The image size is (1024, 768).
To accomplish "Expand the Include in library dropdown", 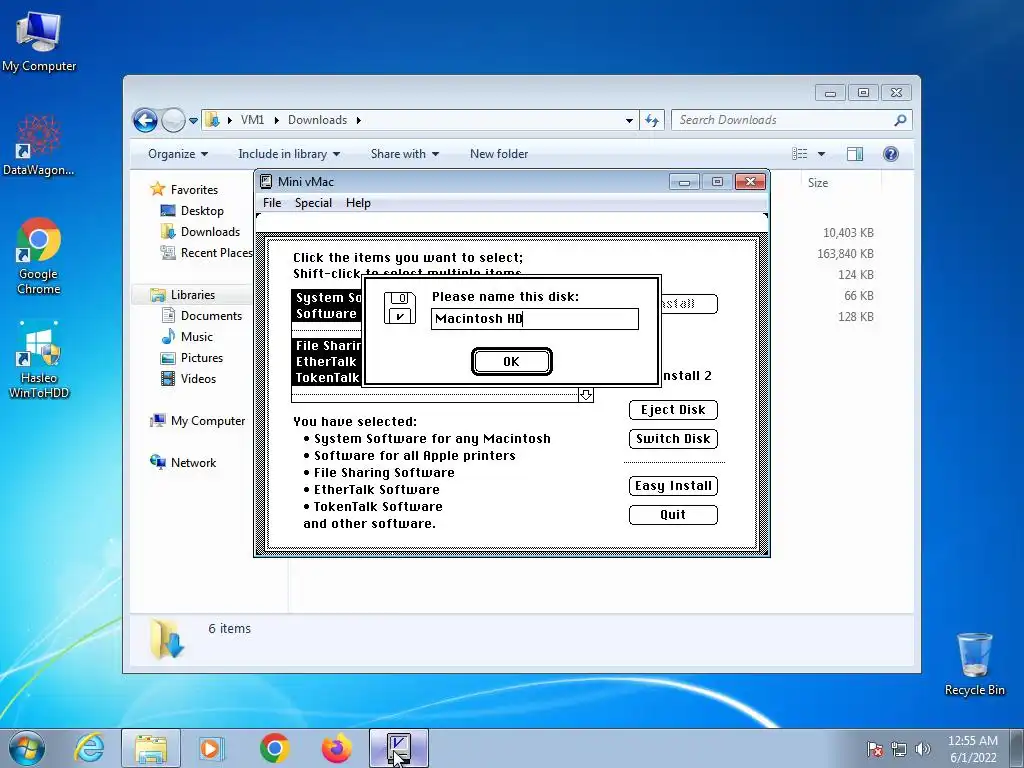I will click(289, 154).
